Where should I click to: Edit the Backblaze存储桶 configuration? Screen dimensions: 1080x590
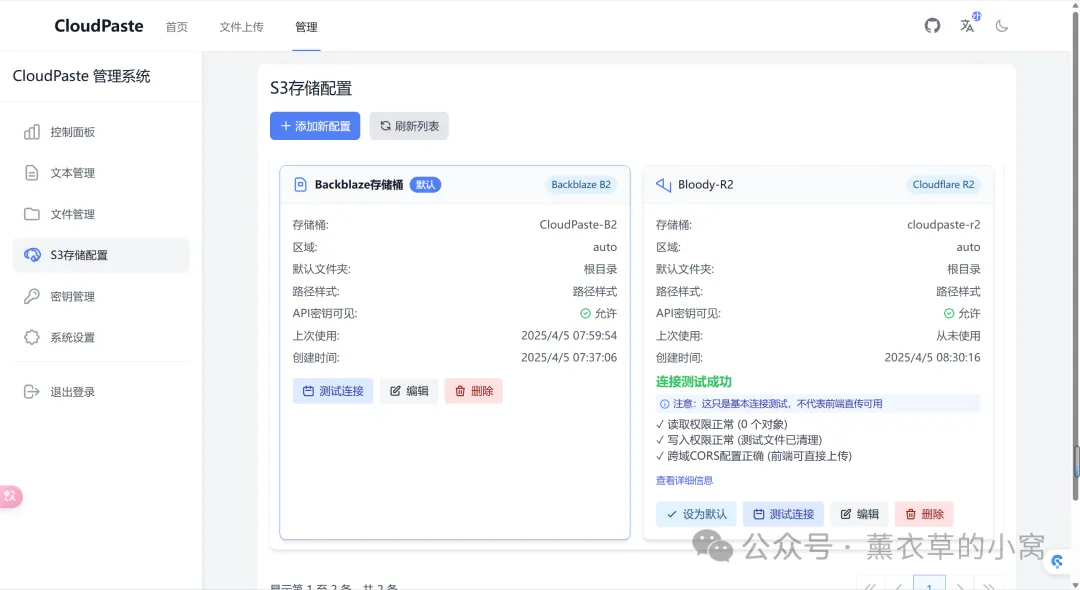409,391
